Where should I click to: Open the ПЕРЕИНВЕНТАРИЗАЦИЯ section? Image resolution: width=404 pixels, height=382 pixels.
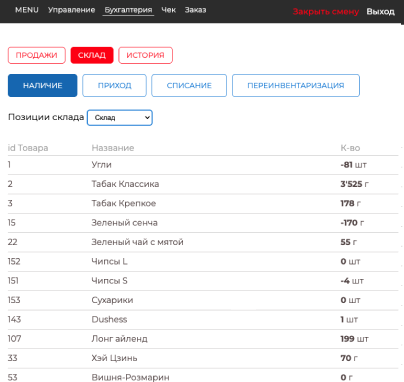pyautogui.click(x=296, y=86)
